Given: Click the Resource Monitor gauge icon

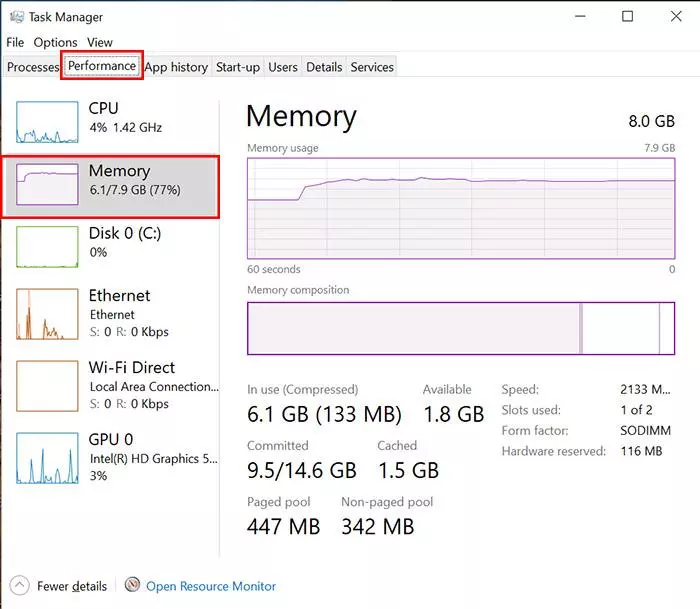Looking at the screenshot, I should pos(132,584).
